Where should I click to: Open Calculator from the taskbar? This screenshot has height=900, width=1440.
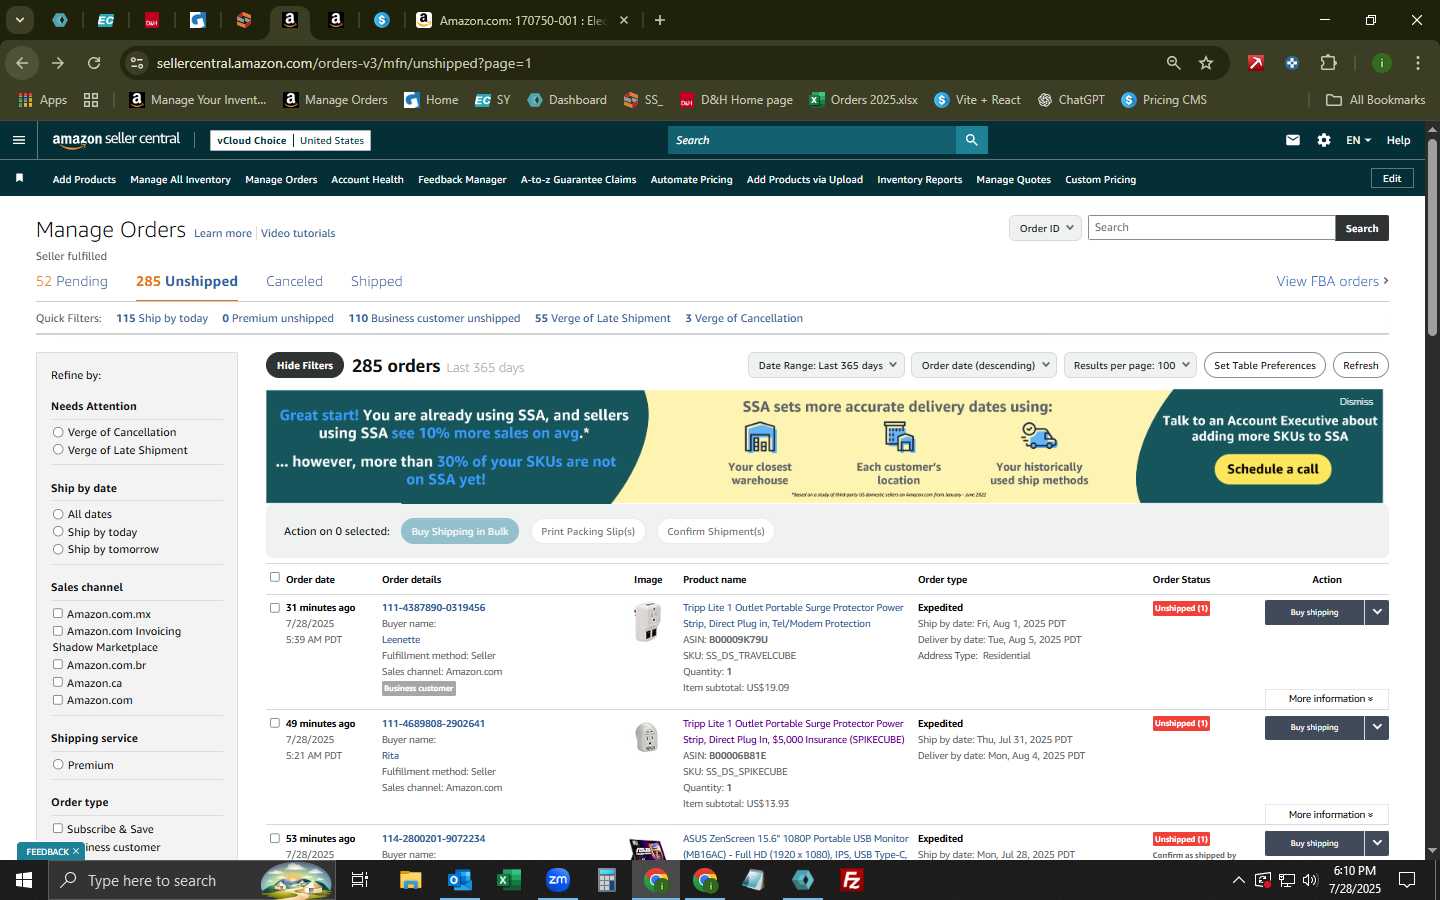(x=607, y=880)
